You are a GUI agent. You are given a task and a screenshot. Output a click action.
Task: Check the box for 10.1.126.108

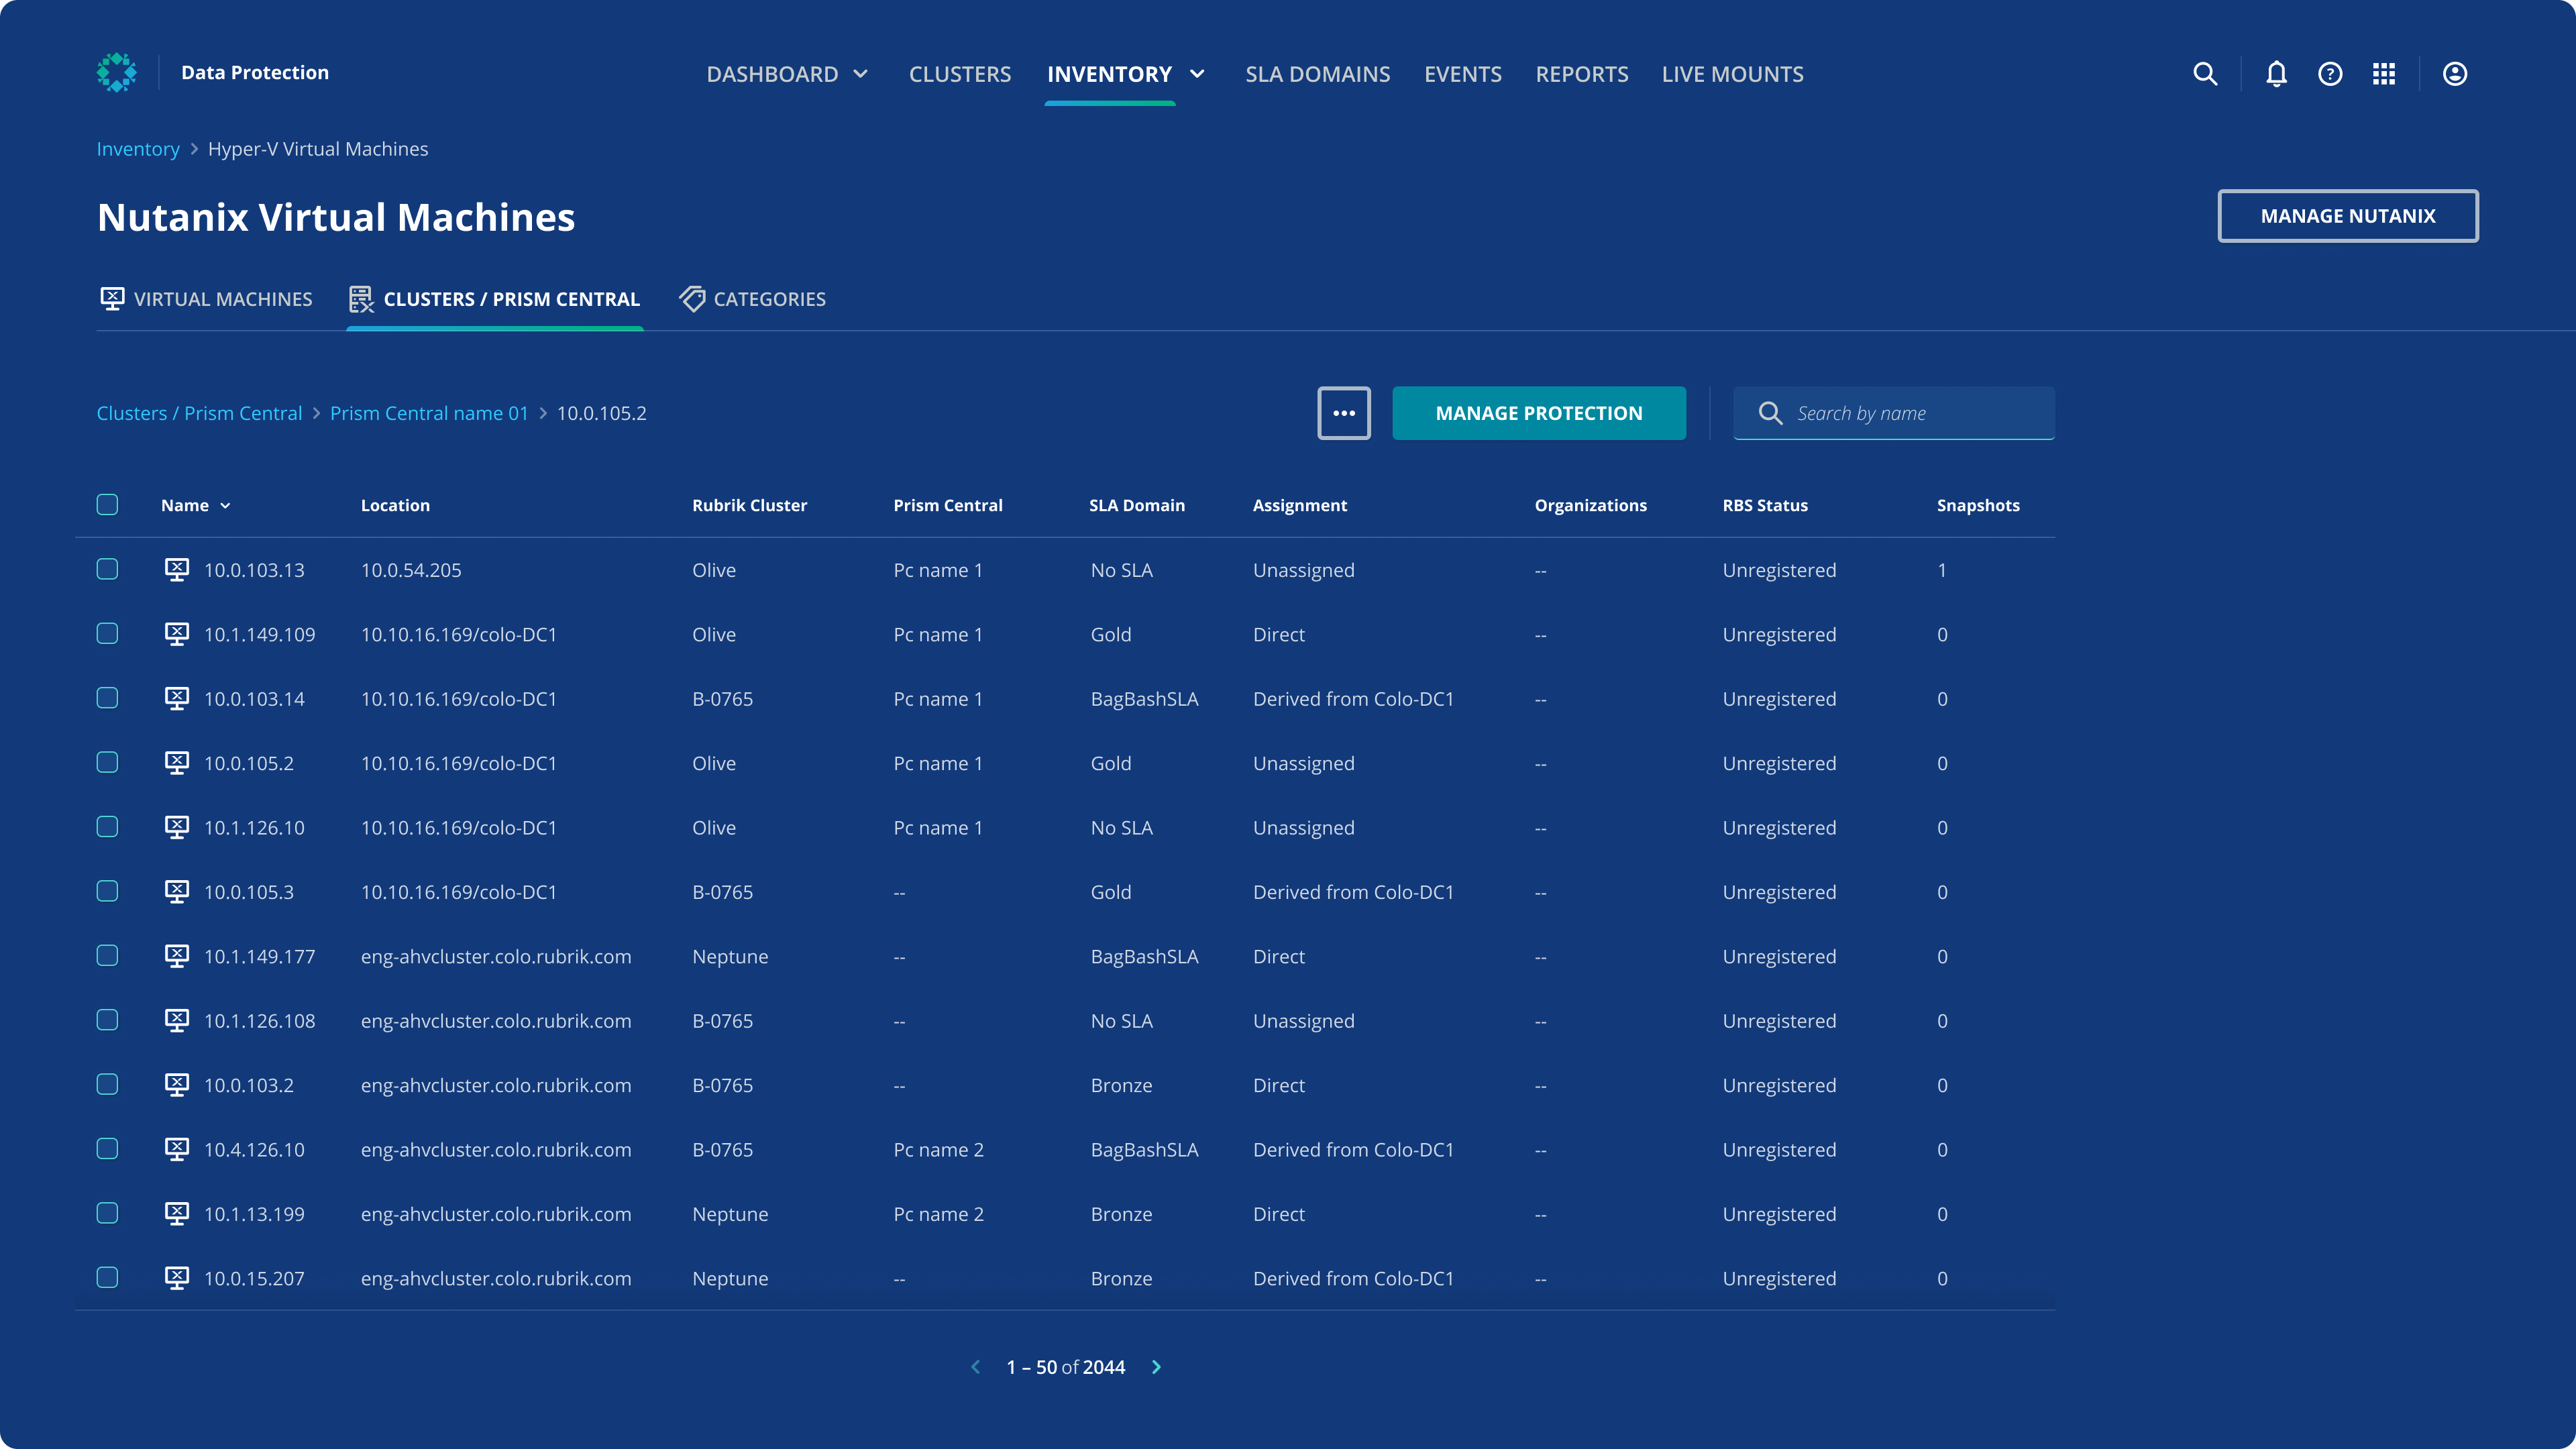[107, 1020]
